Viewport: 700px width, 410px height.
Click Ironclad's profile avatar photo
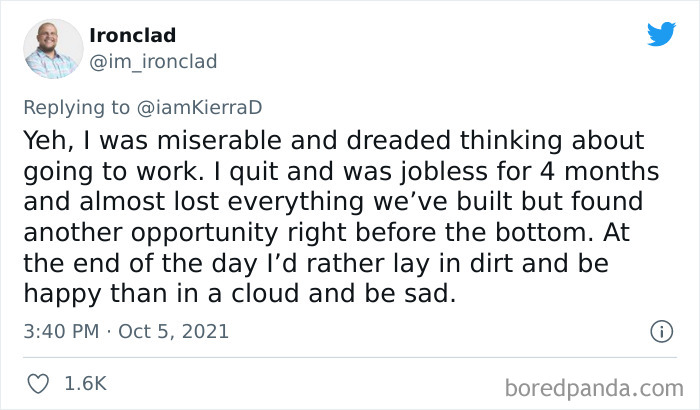53,48
